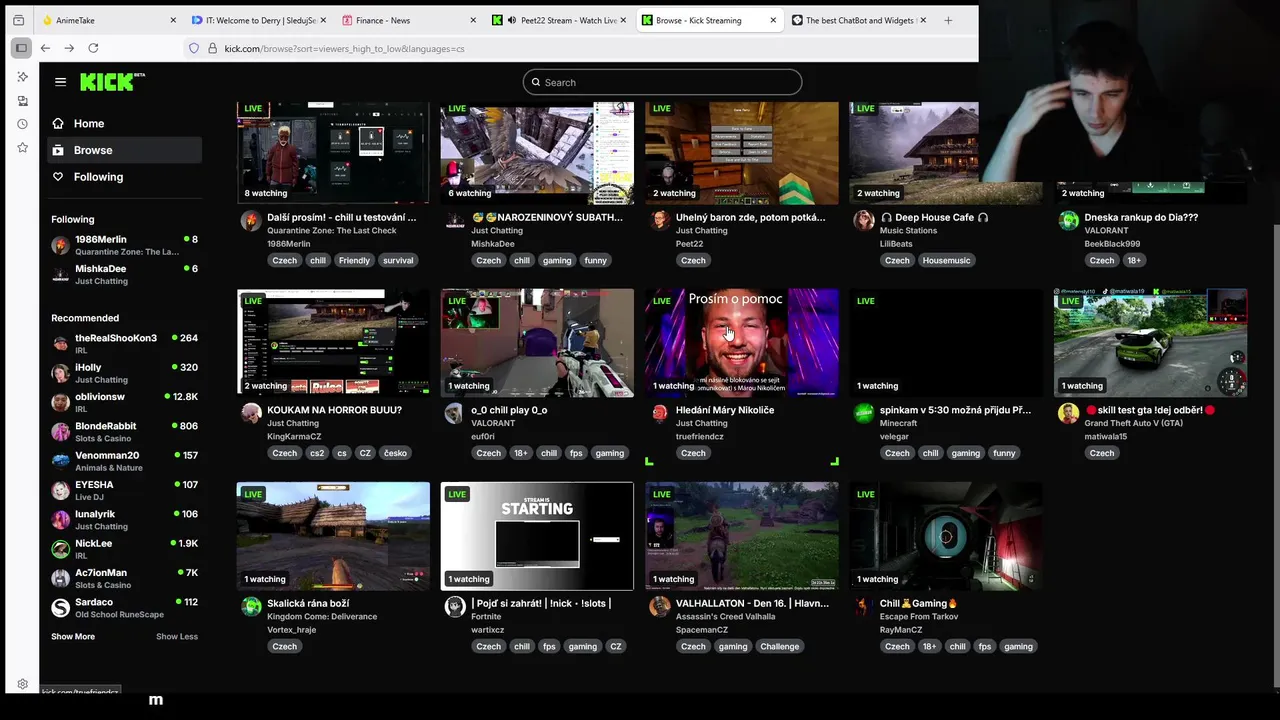Open the bookmarks star icon in sidebar
The height and width of the screenshot is (720, 1280).
[22, 148]
